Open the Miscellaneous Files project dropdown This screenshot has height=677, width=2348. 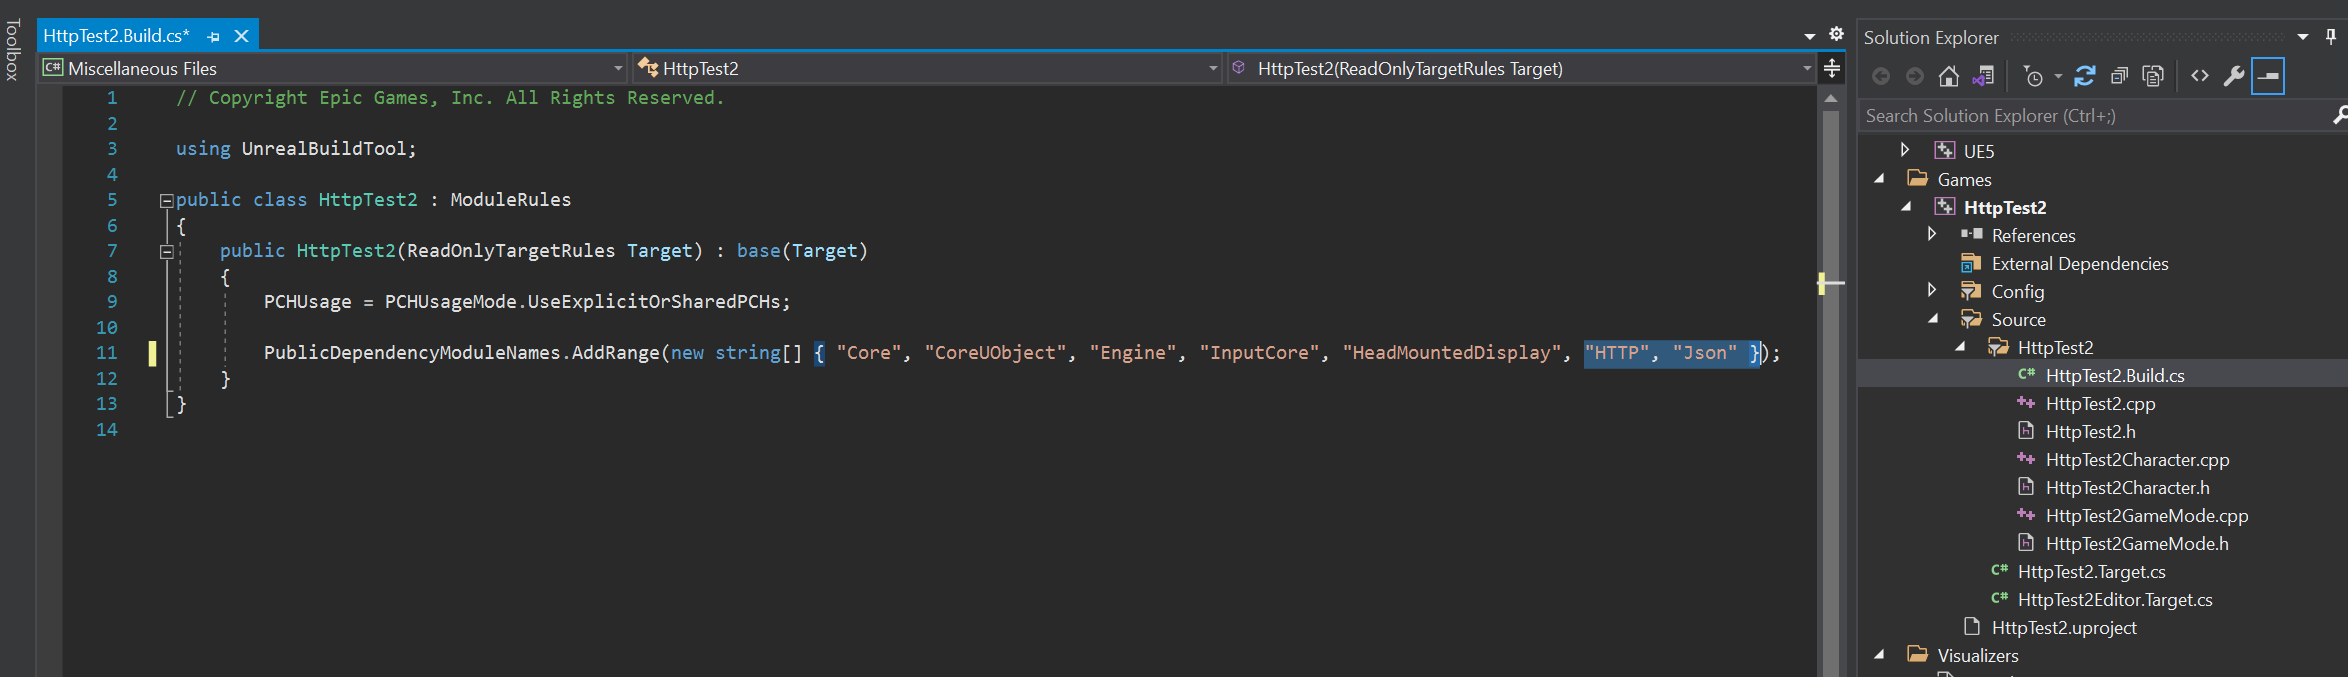pos(618,68)
